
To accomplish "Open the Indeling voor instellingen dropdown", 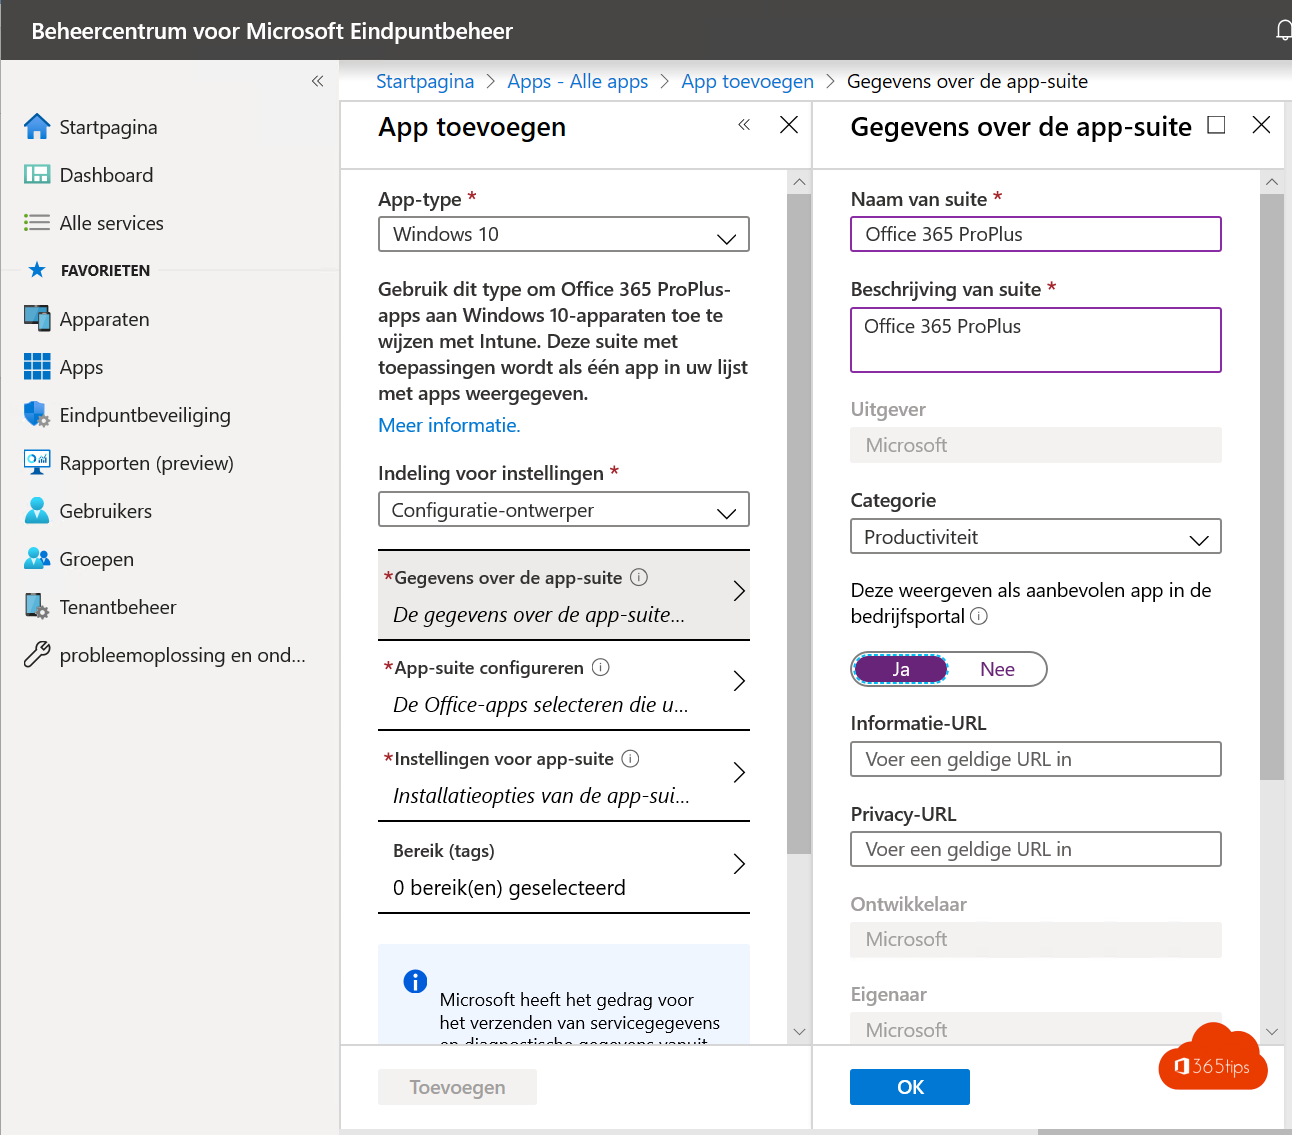I will (x=564, y=510).
